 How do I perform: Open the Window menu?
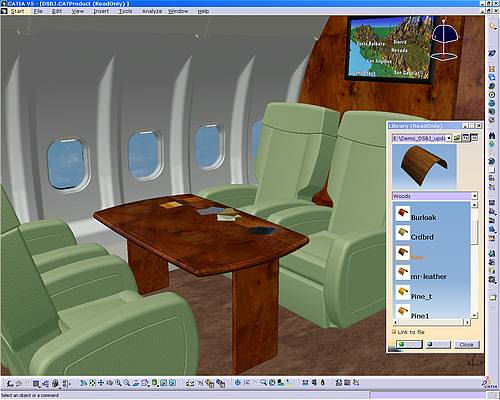(178, 11)
